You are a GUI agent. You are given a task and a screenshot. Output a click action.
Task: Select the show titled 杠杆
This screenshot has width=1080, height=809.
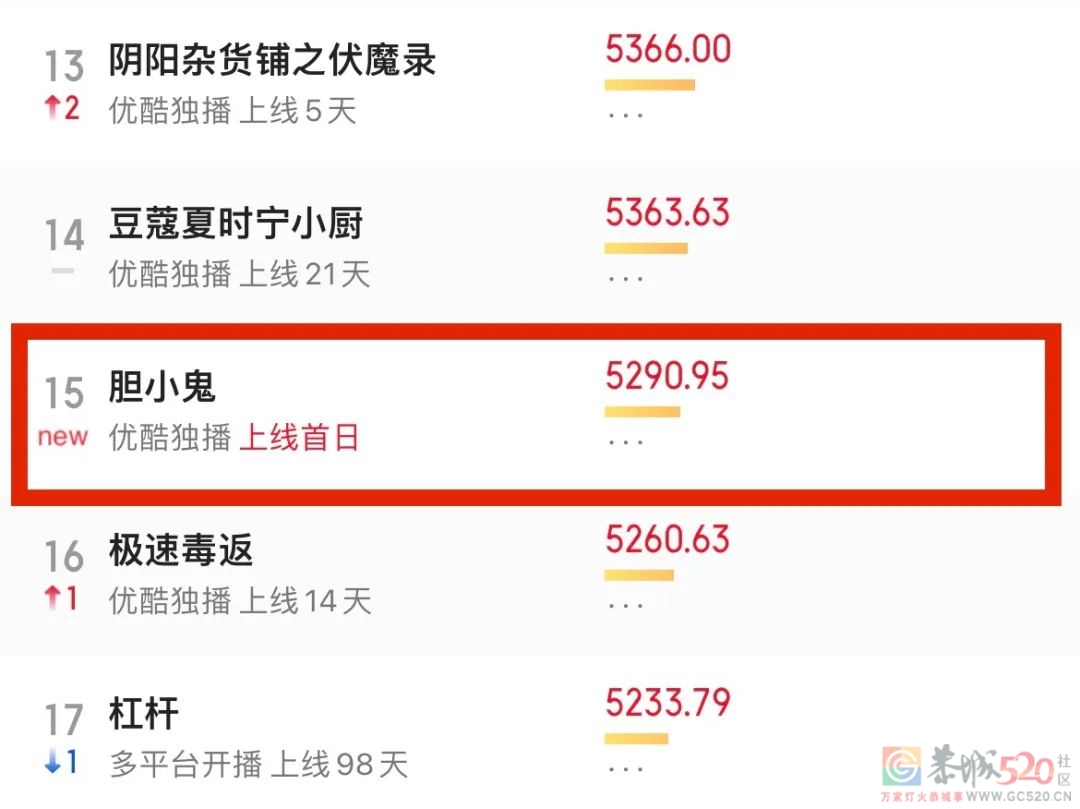pyautogui.click(x=144, y=714)
